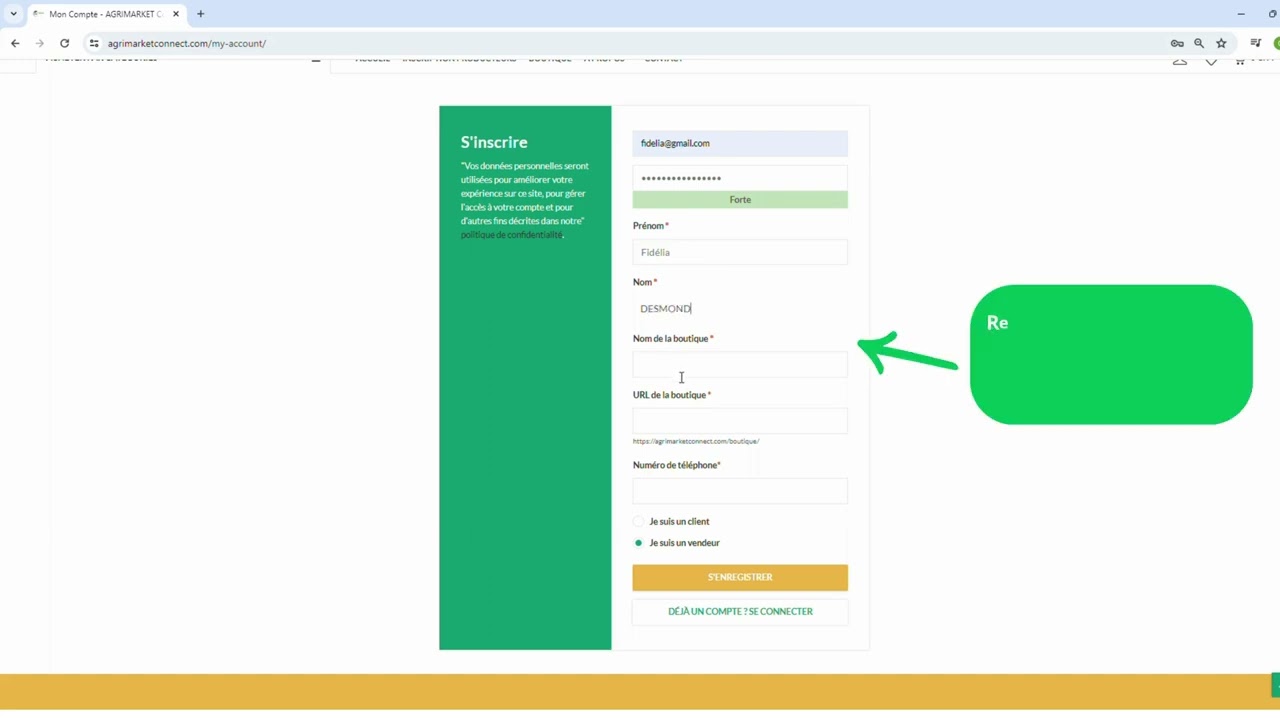Open the saved passwords key icon
The width and height of the screenshot is (1280, 720).
[x=1177, y=43]
